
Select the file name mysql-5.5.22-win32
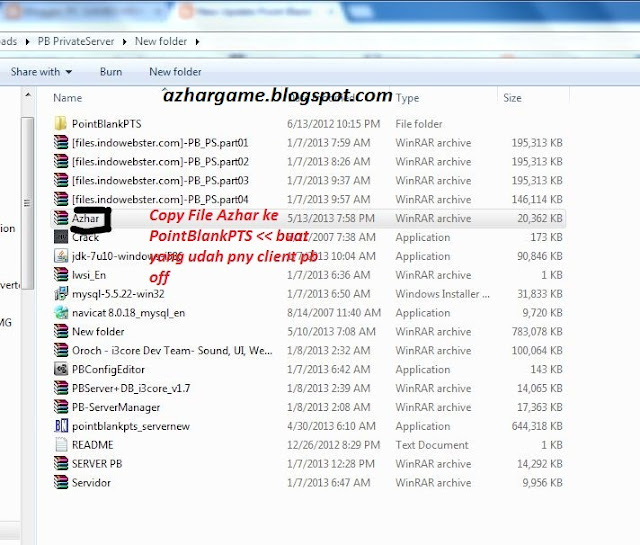118,294
